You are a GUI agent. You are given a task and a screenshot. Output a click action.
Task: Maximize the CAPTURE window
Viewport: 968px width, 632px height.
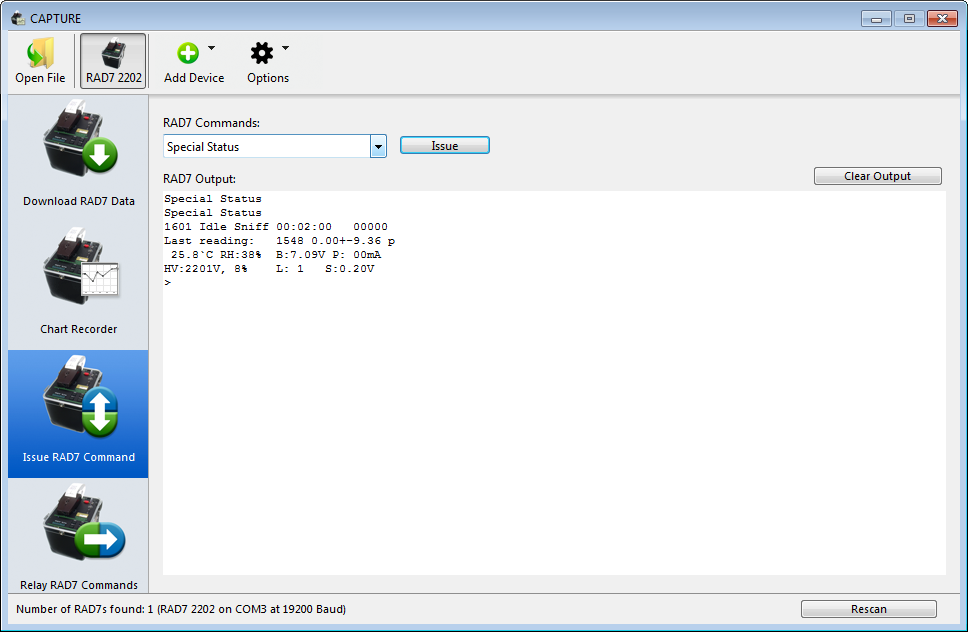(909, 17)
